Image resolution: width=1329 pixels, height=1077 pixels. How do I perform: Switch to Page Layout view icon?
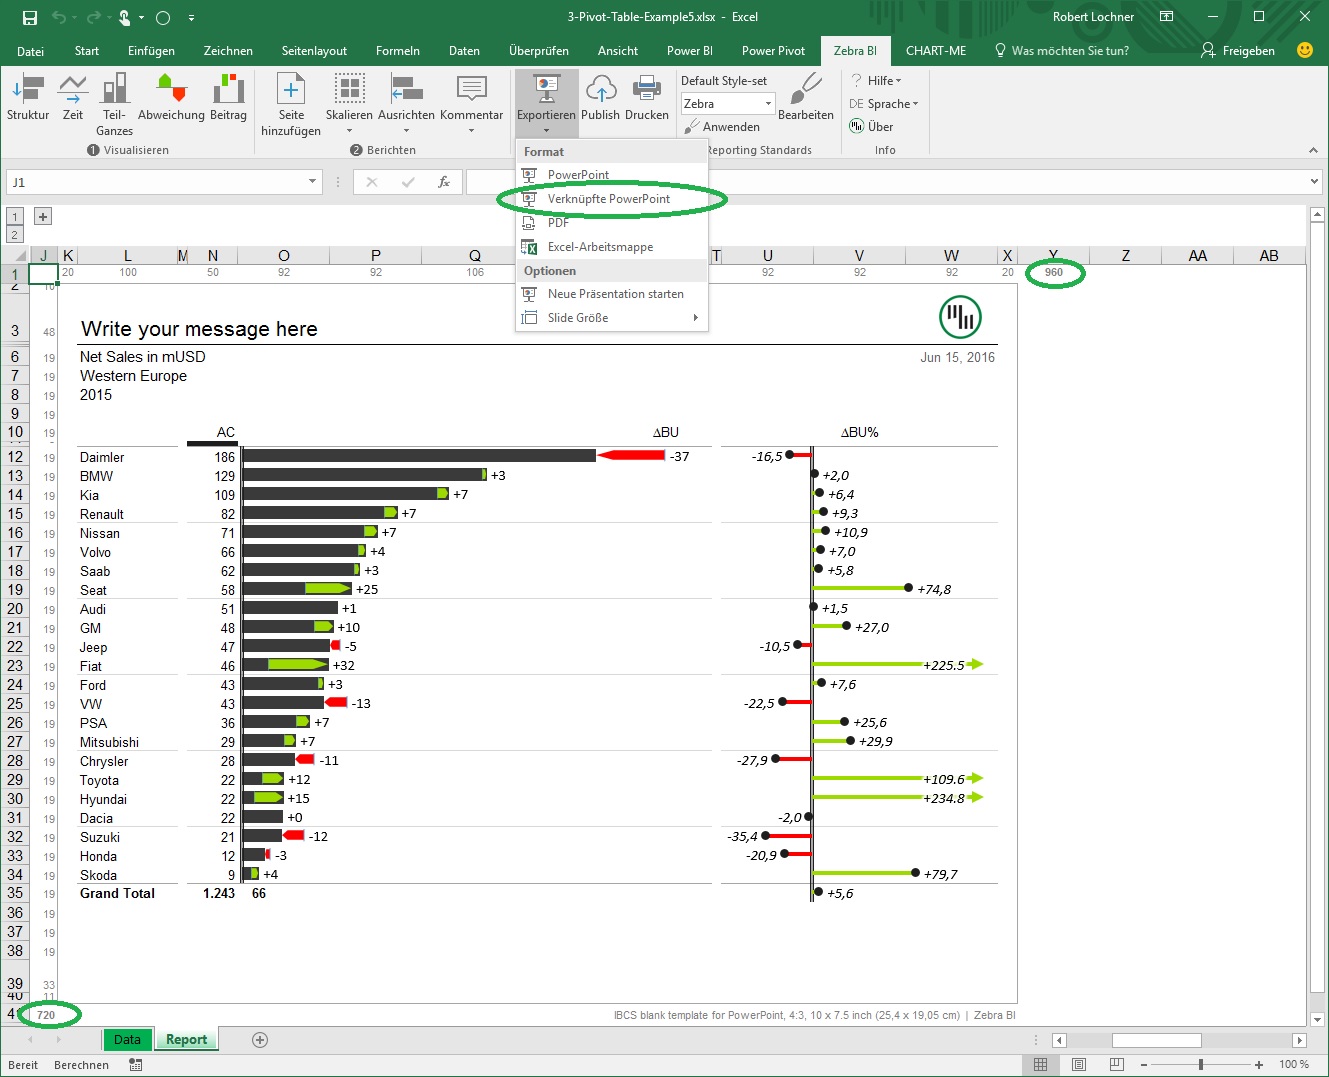(1079, 1065)
